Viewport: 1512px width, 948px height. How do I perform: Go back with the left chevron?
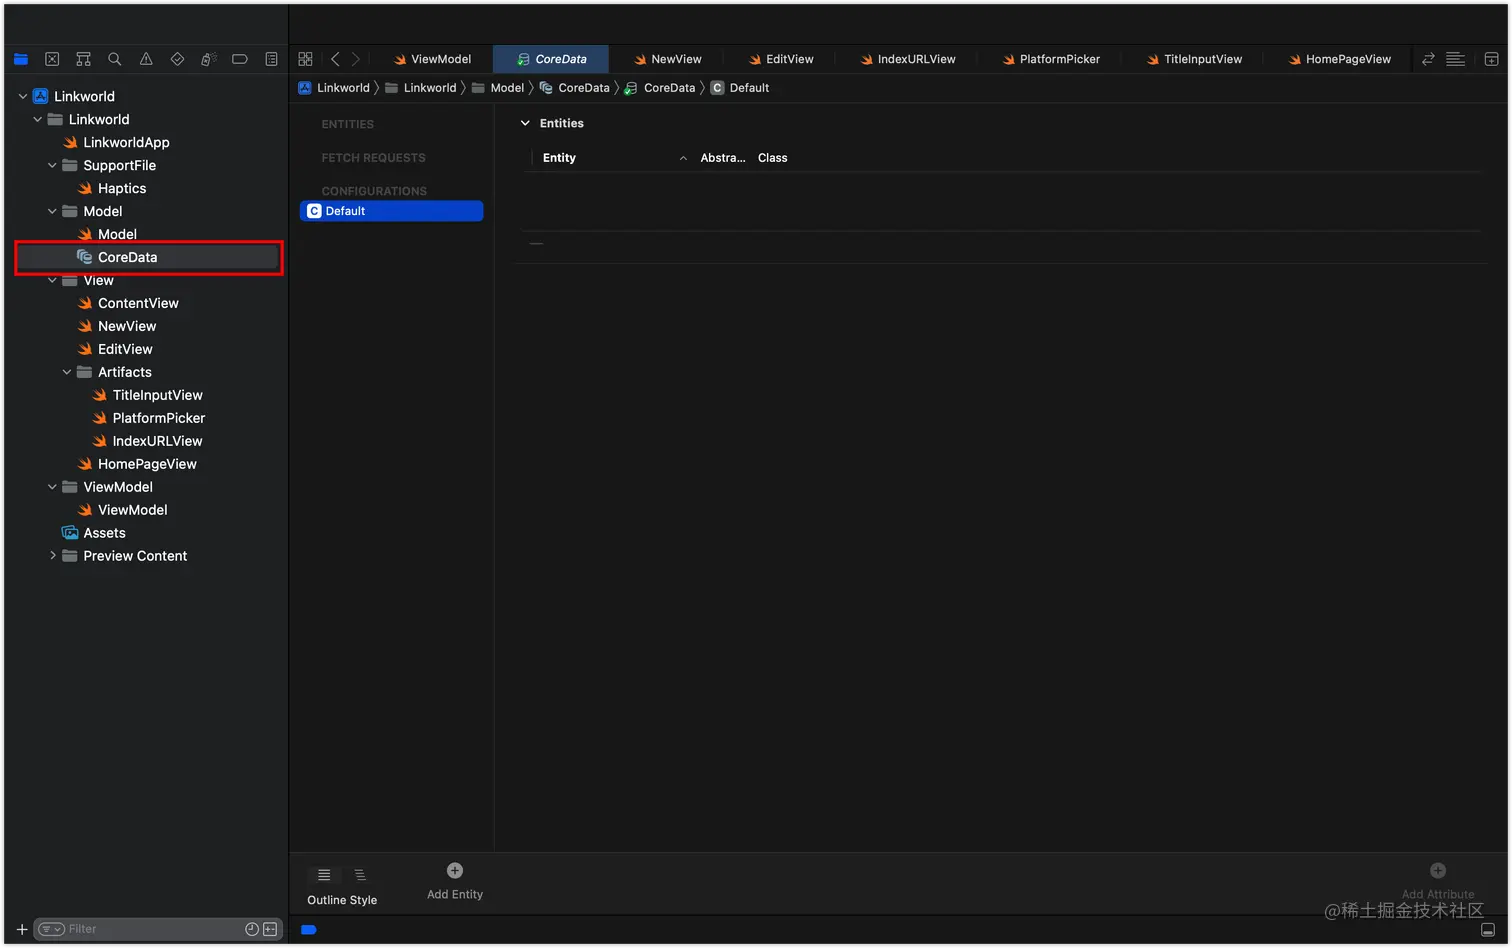pyautogui.click(x=335, y=59)
